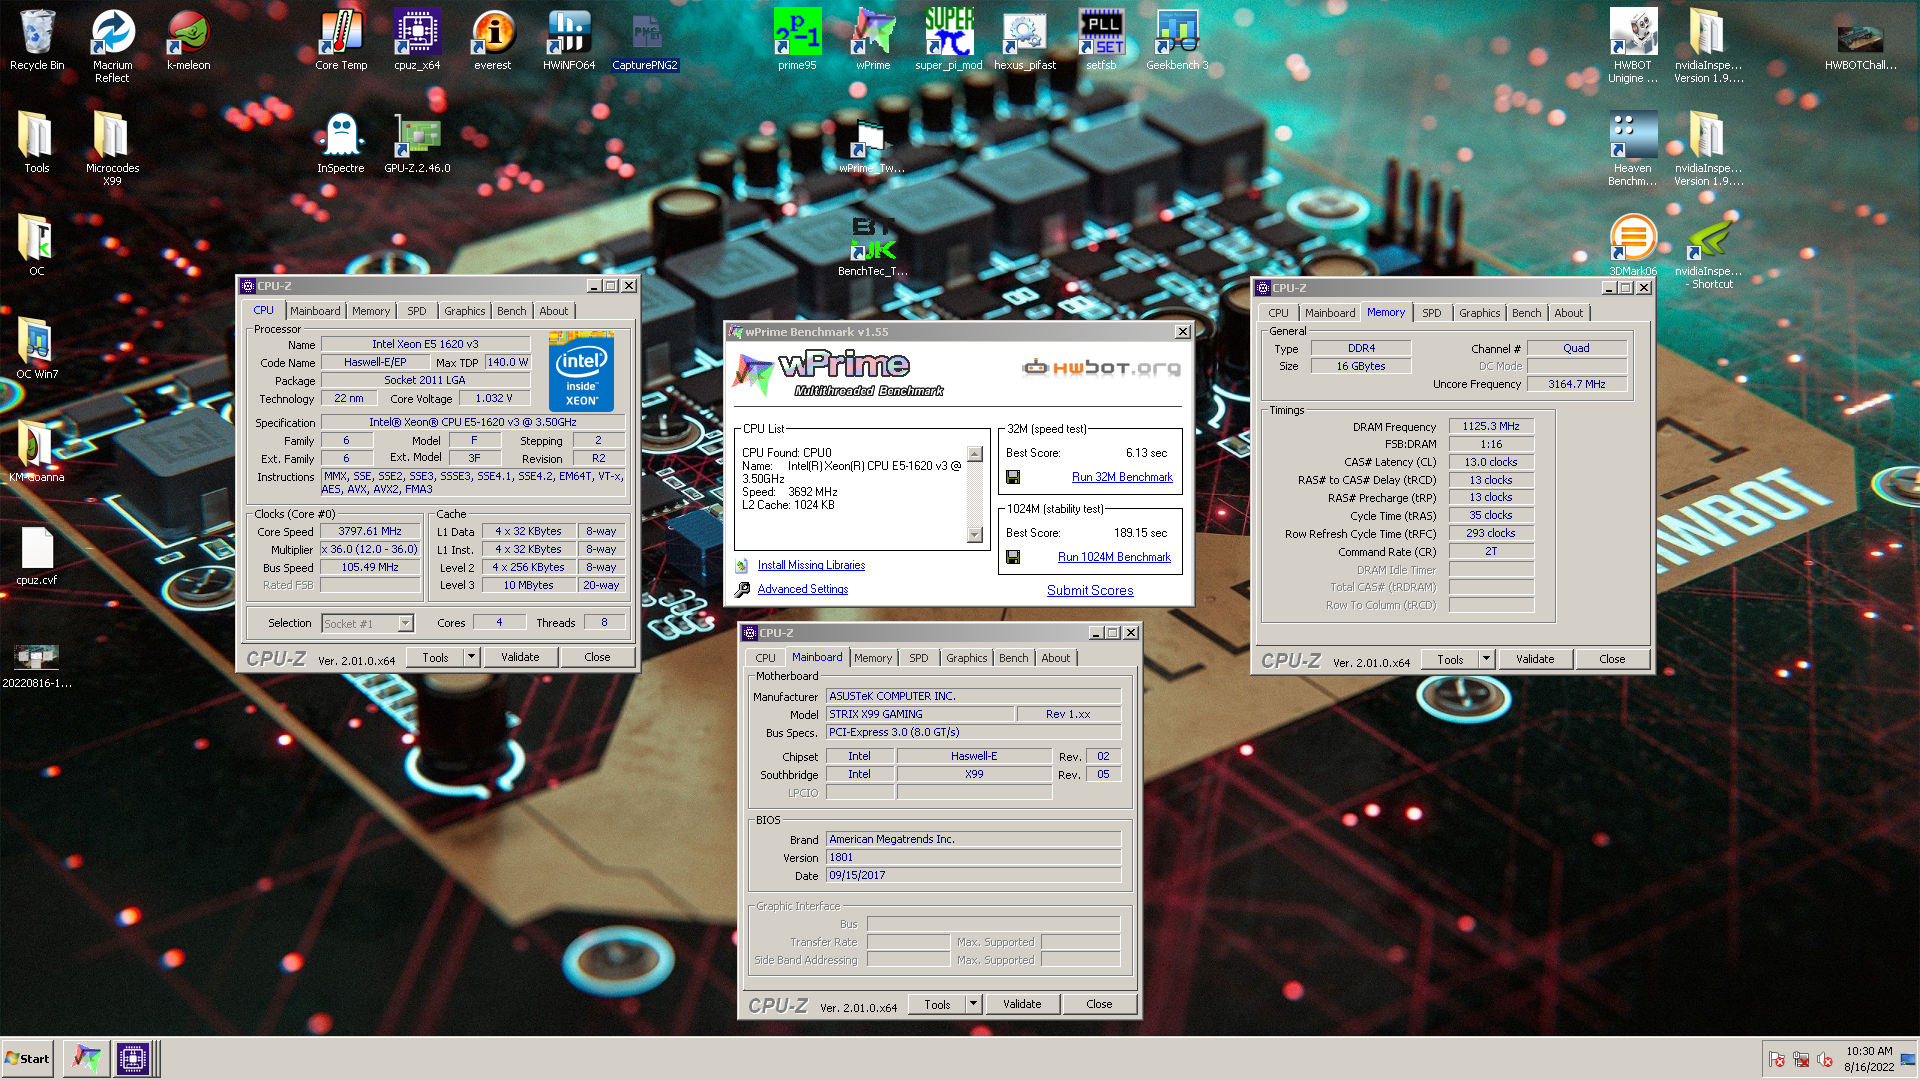Expand Tools dropdown arrow in Memory window

coord(1486,659)
